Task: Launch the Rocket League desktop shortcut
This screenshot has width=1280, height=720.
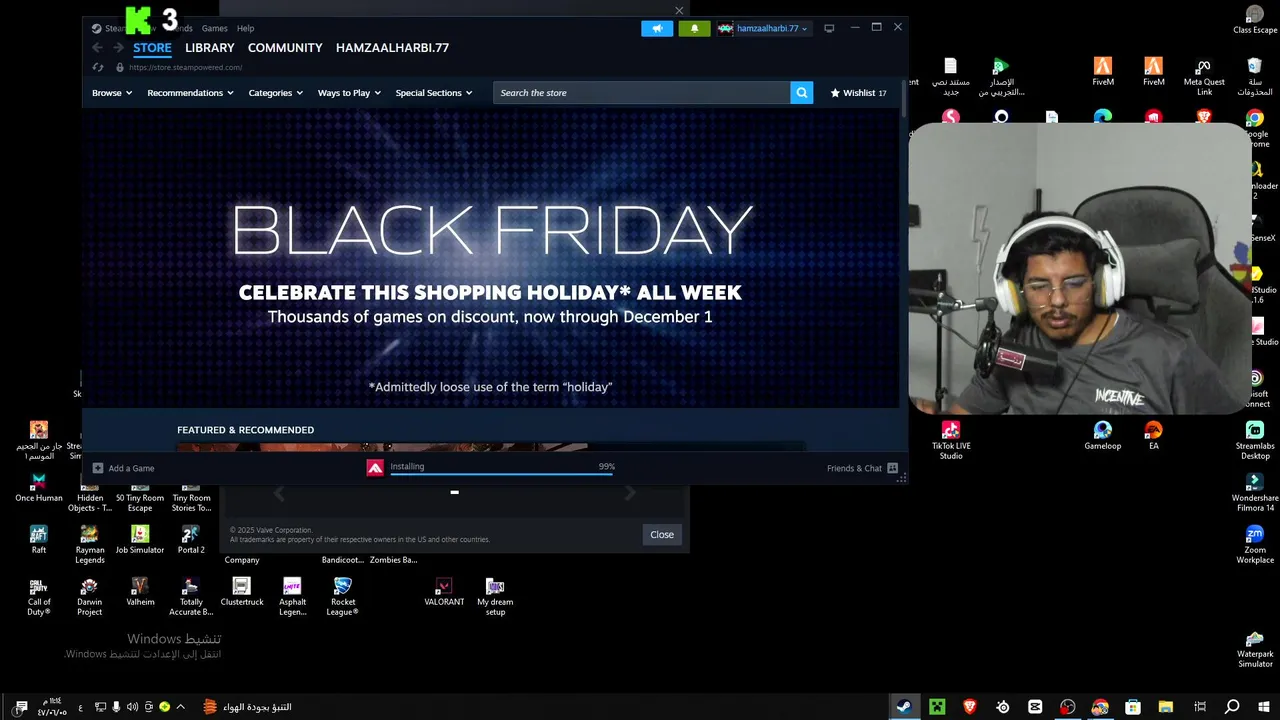Action: (x=343, y=597)
